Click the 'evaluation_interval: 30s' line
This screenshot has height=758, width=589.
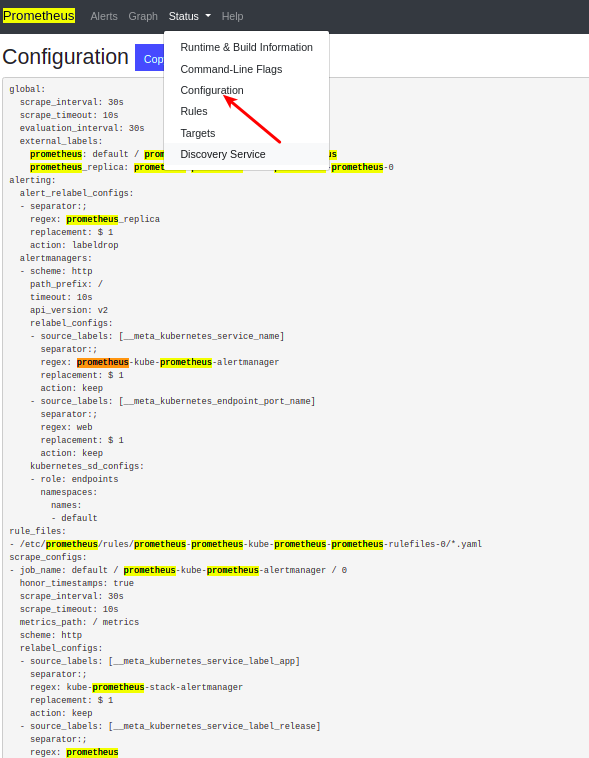82,128
